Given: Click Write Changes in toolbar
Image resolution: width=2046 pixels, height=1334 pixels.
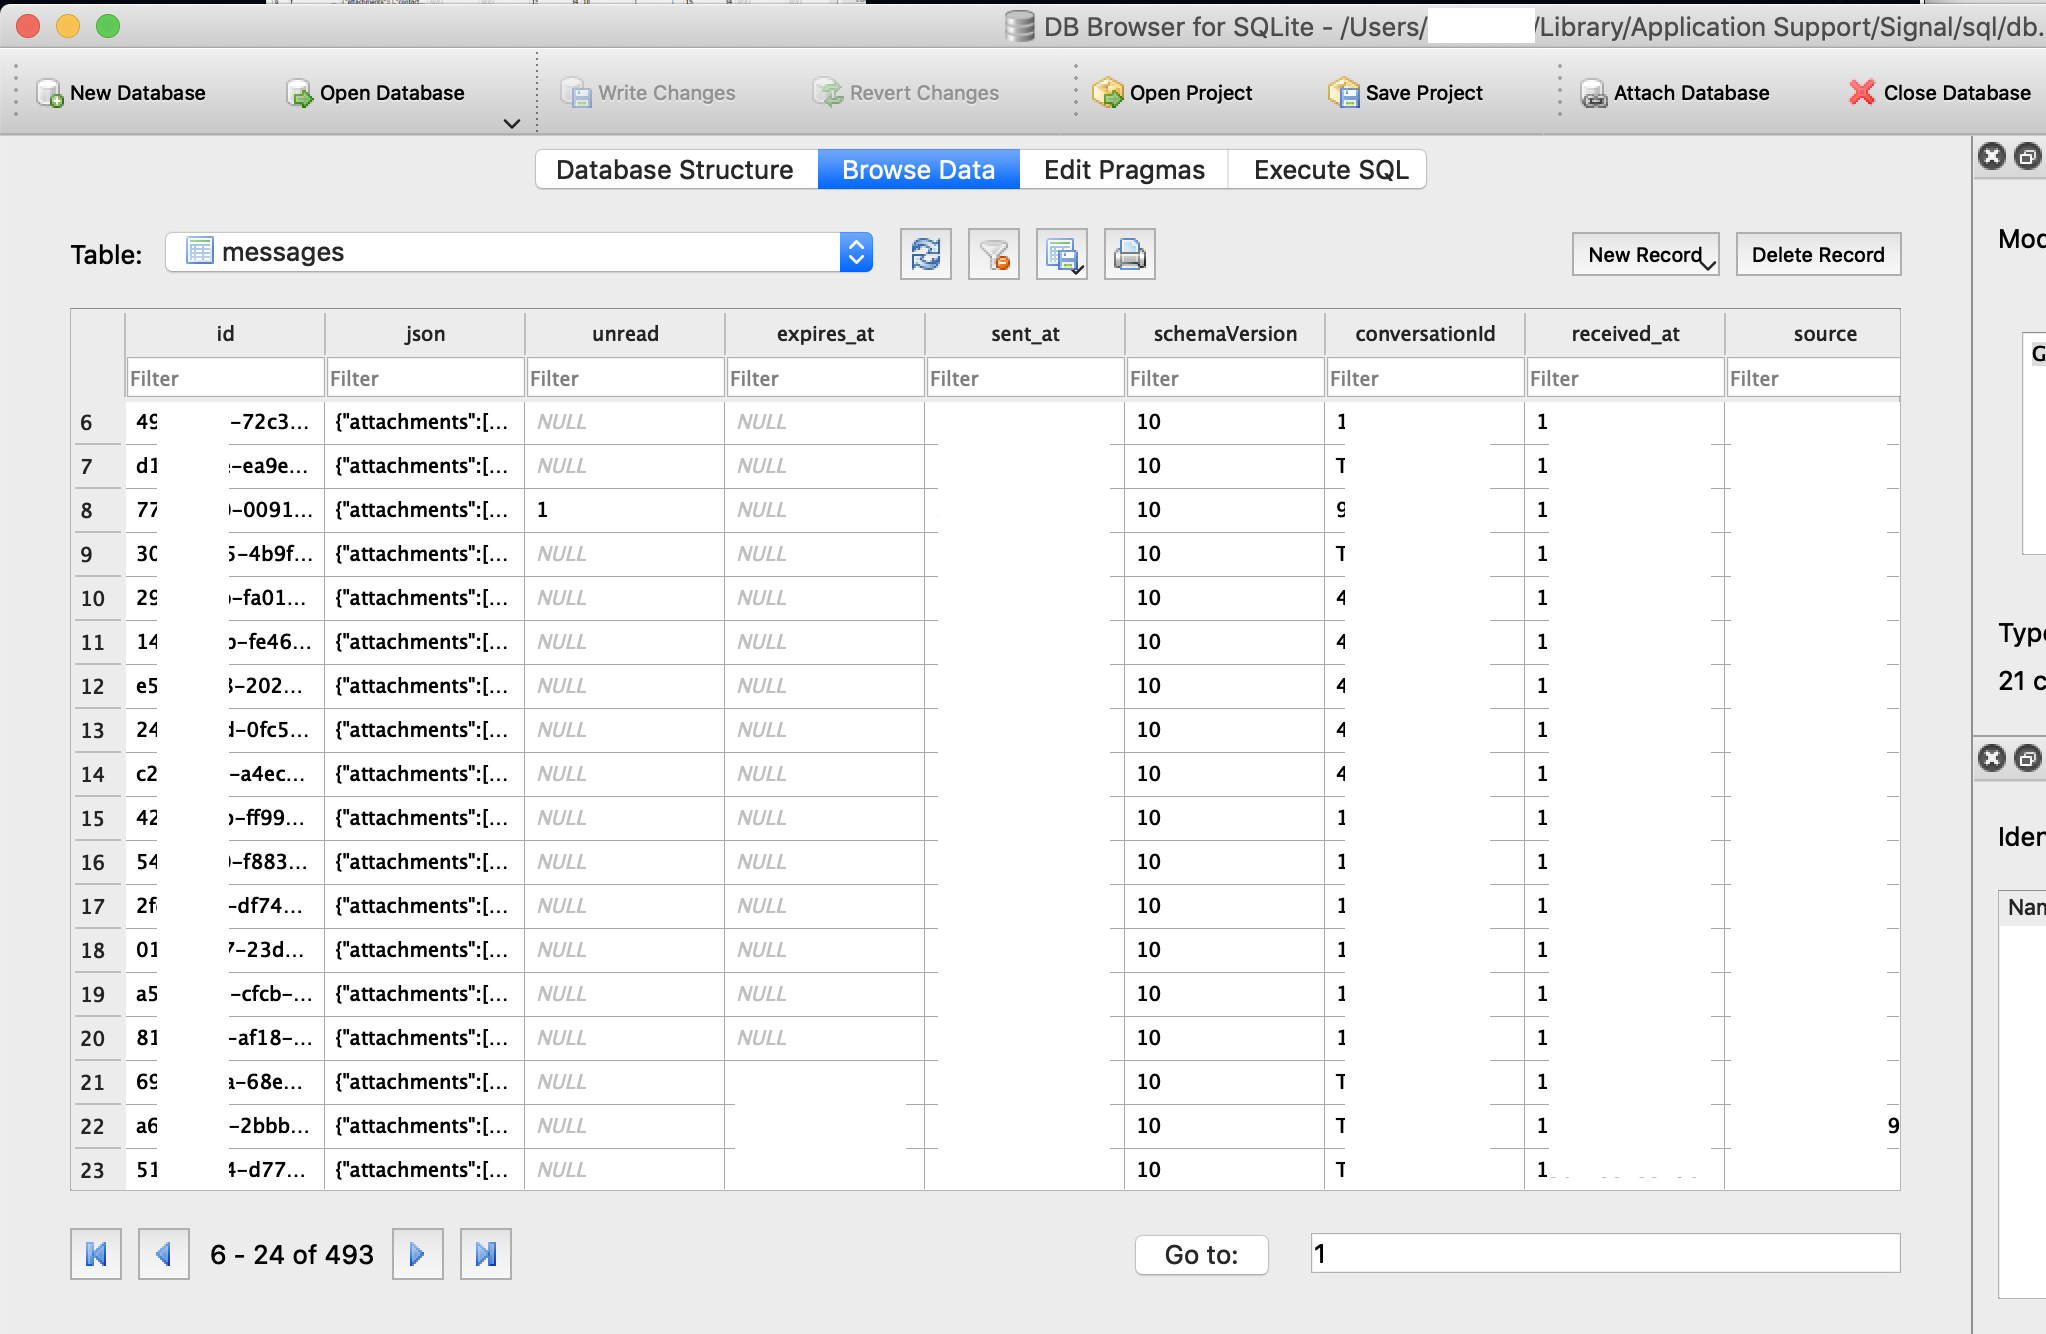Looking at the screenshot, I should coord(648,93).
